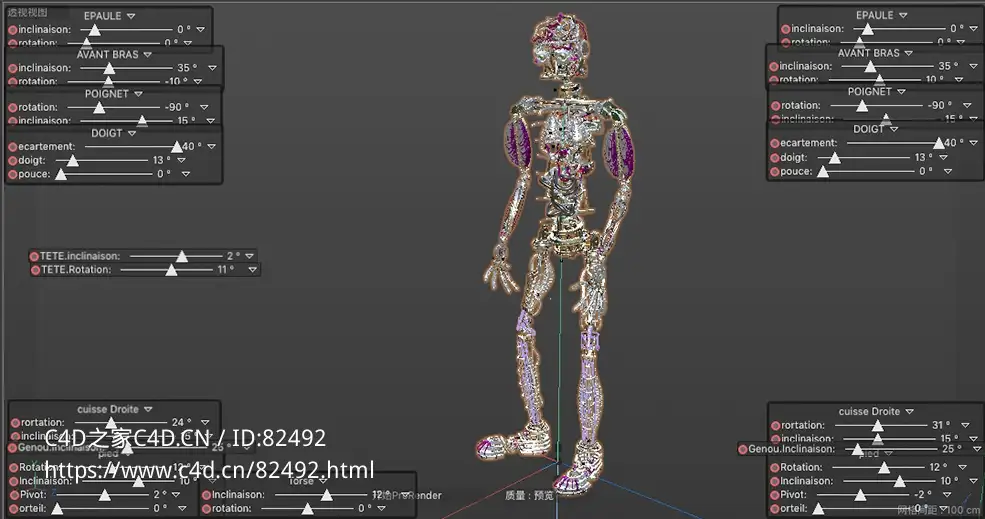The image size is (985, 519).
Task: Click keyframe dot beside rortation 31°
Action: [775, 426]
